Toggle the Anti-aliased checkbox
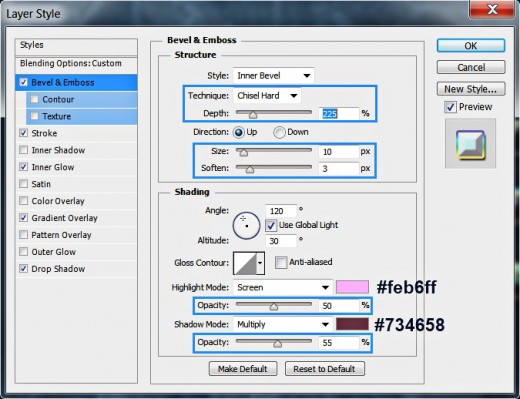Screen dimensions: 520x399 point(281,262)
